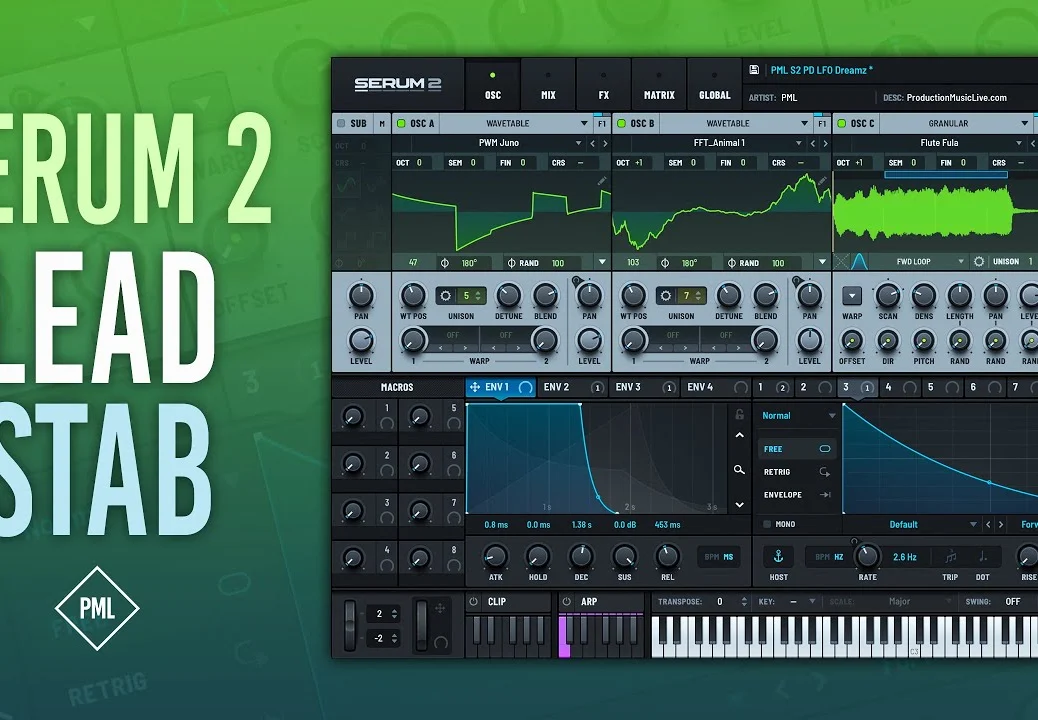Toggle the SUB oscillator on

point(341,123)
